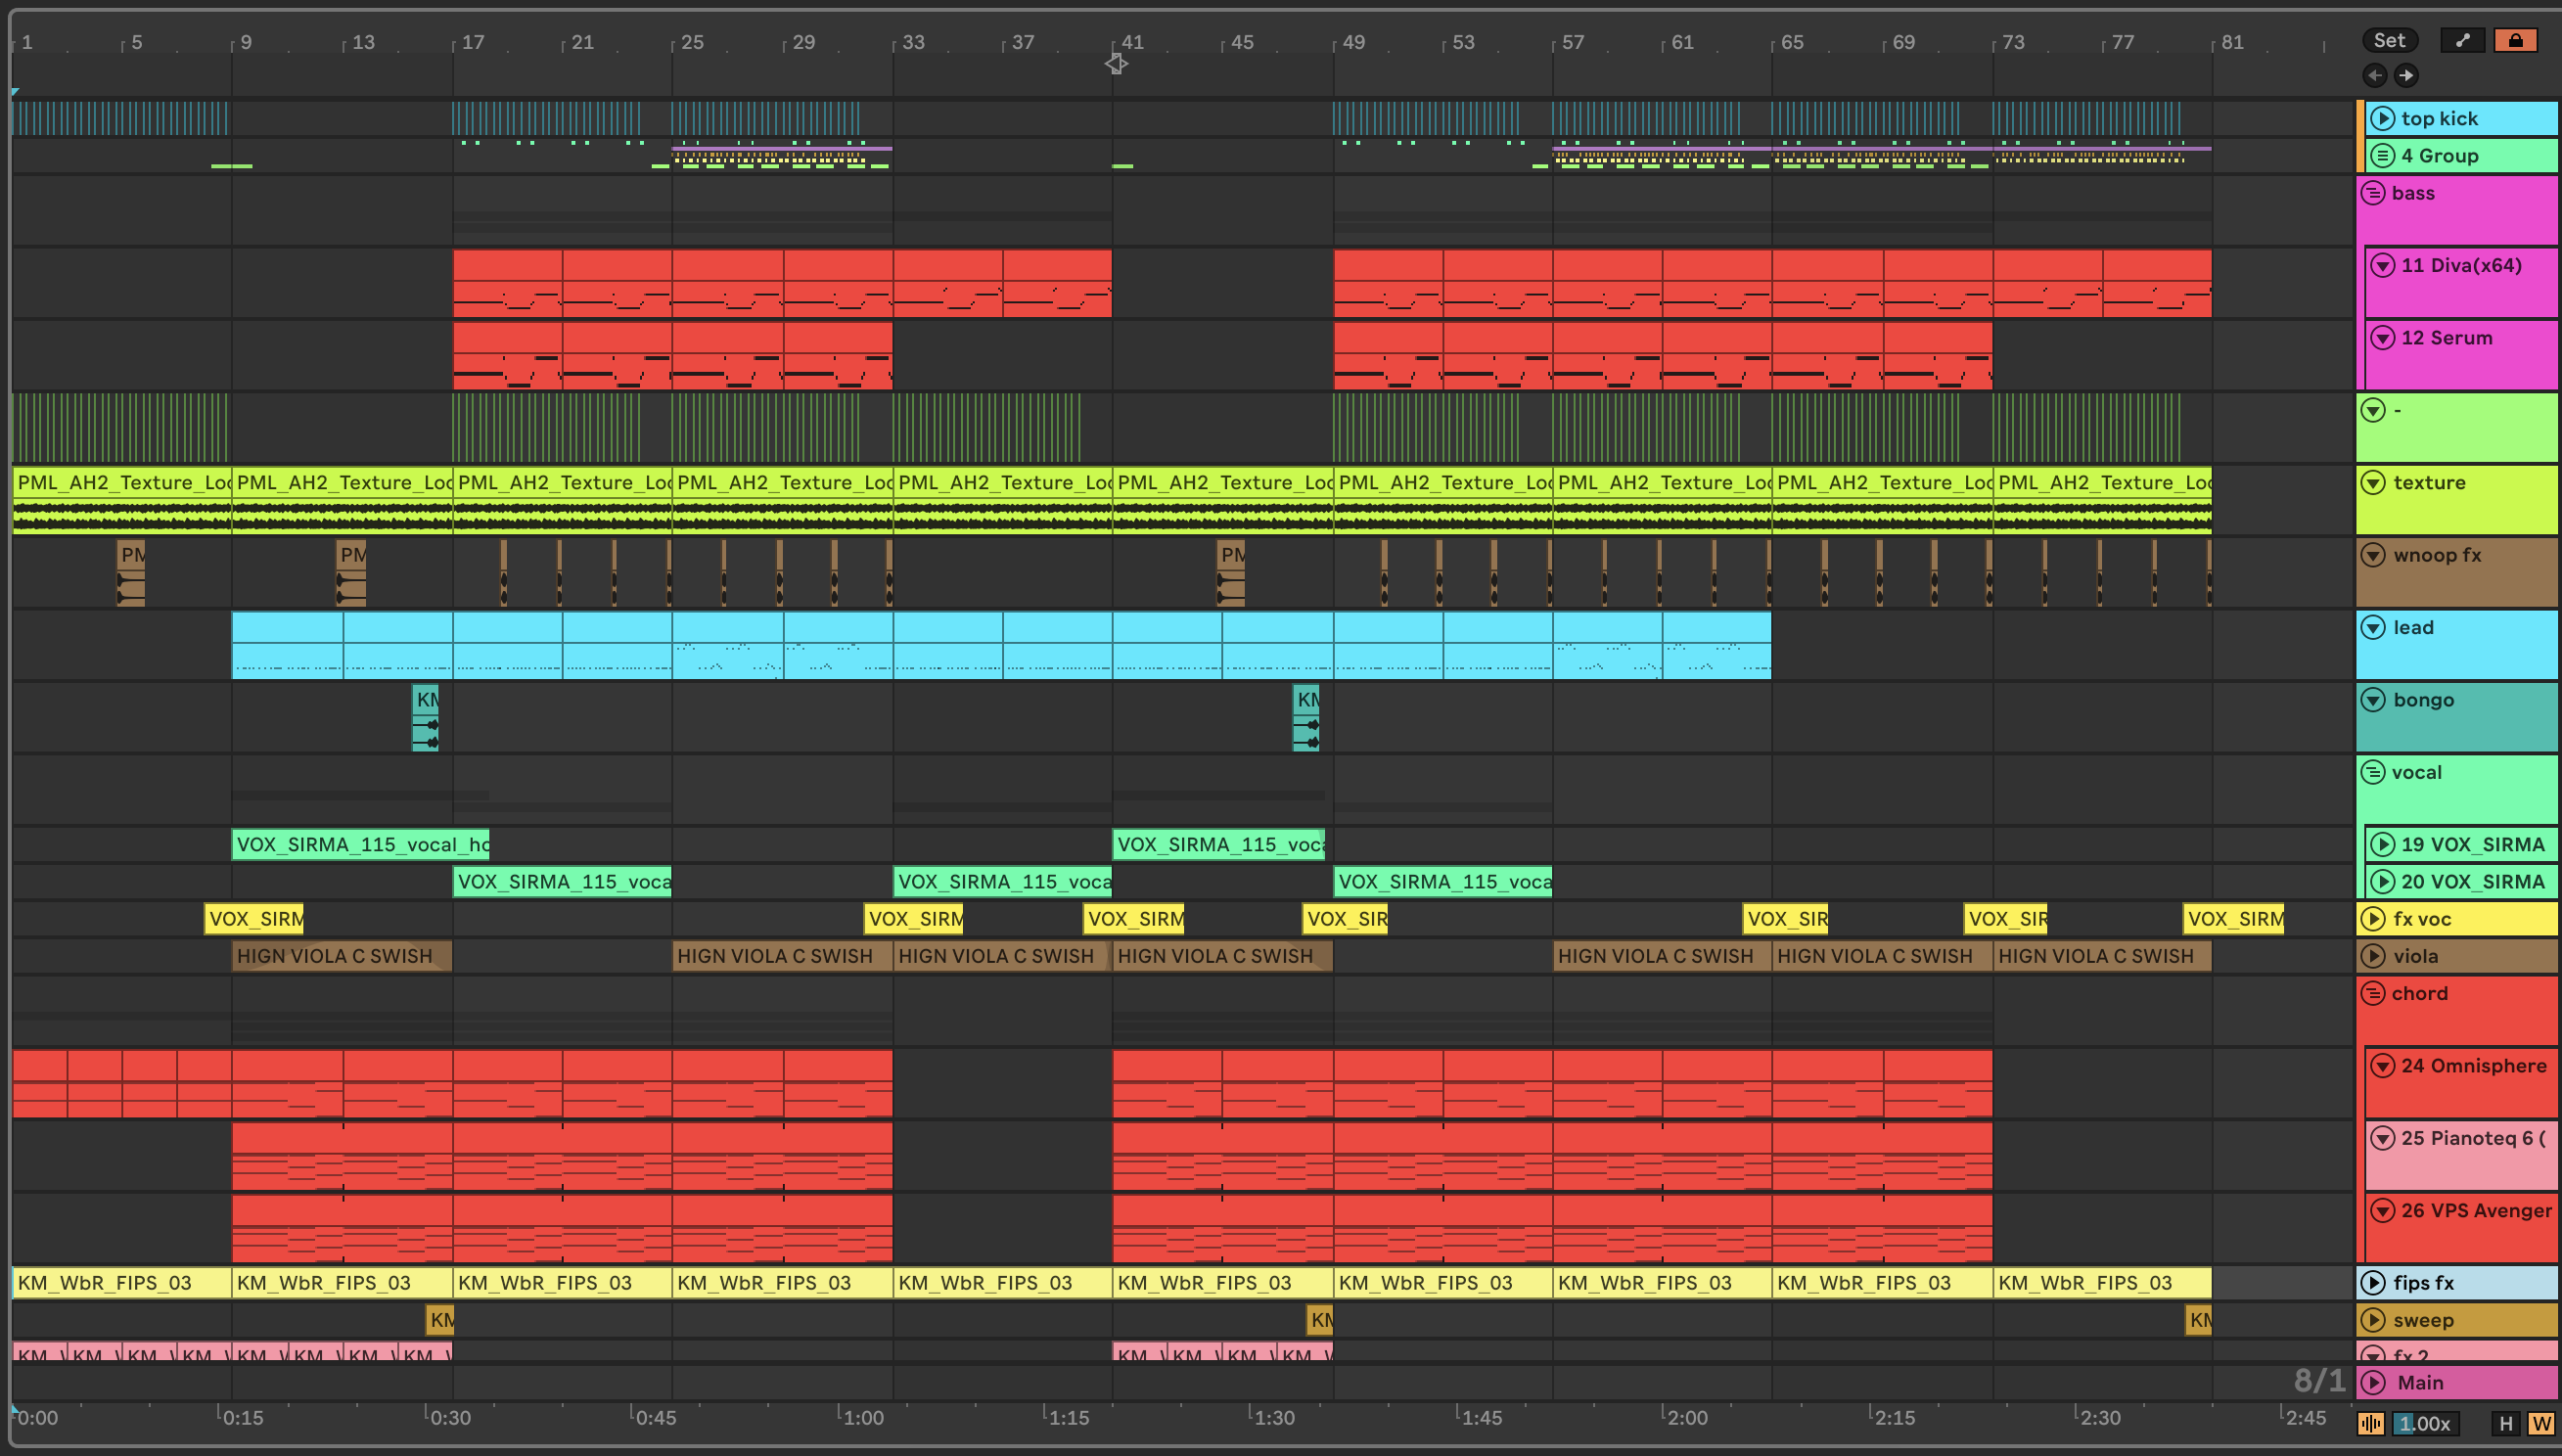Unfold the top kick track

2383,118
